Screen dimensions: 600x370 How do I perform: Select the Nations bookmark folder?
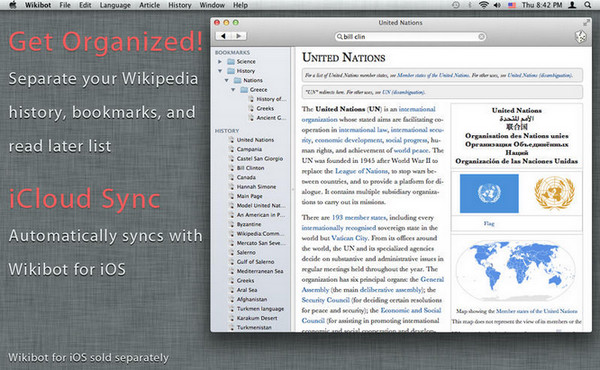coord(253,80)
